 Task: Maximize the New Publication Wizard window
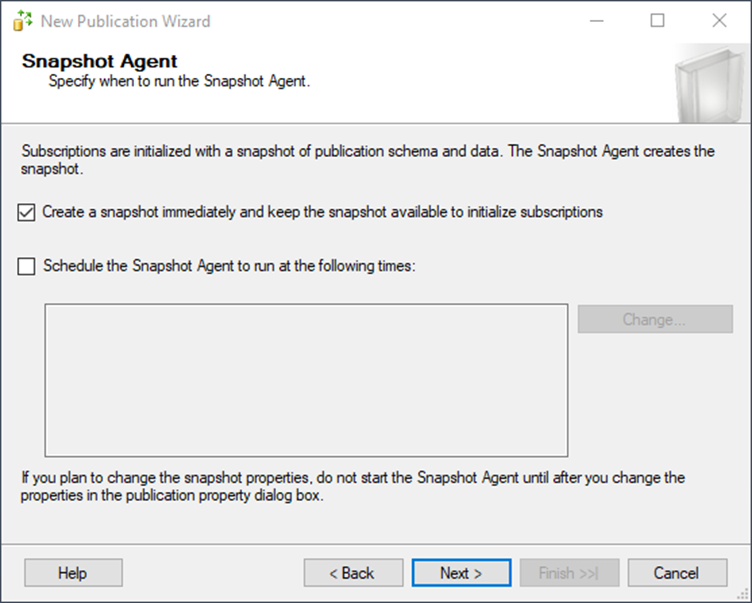(x=657, y=21)
